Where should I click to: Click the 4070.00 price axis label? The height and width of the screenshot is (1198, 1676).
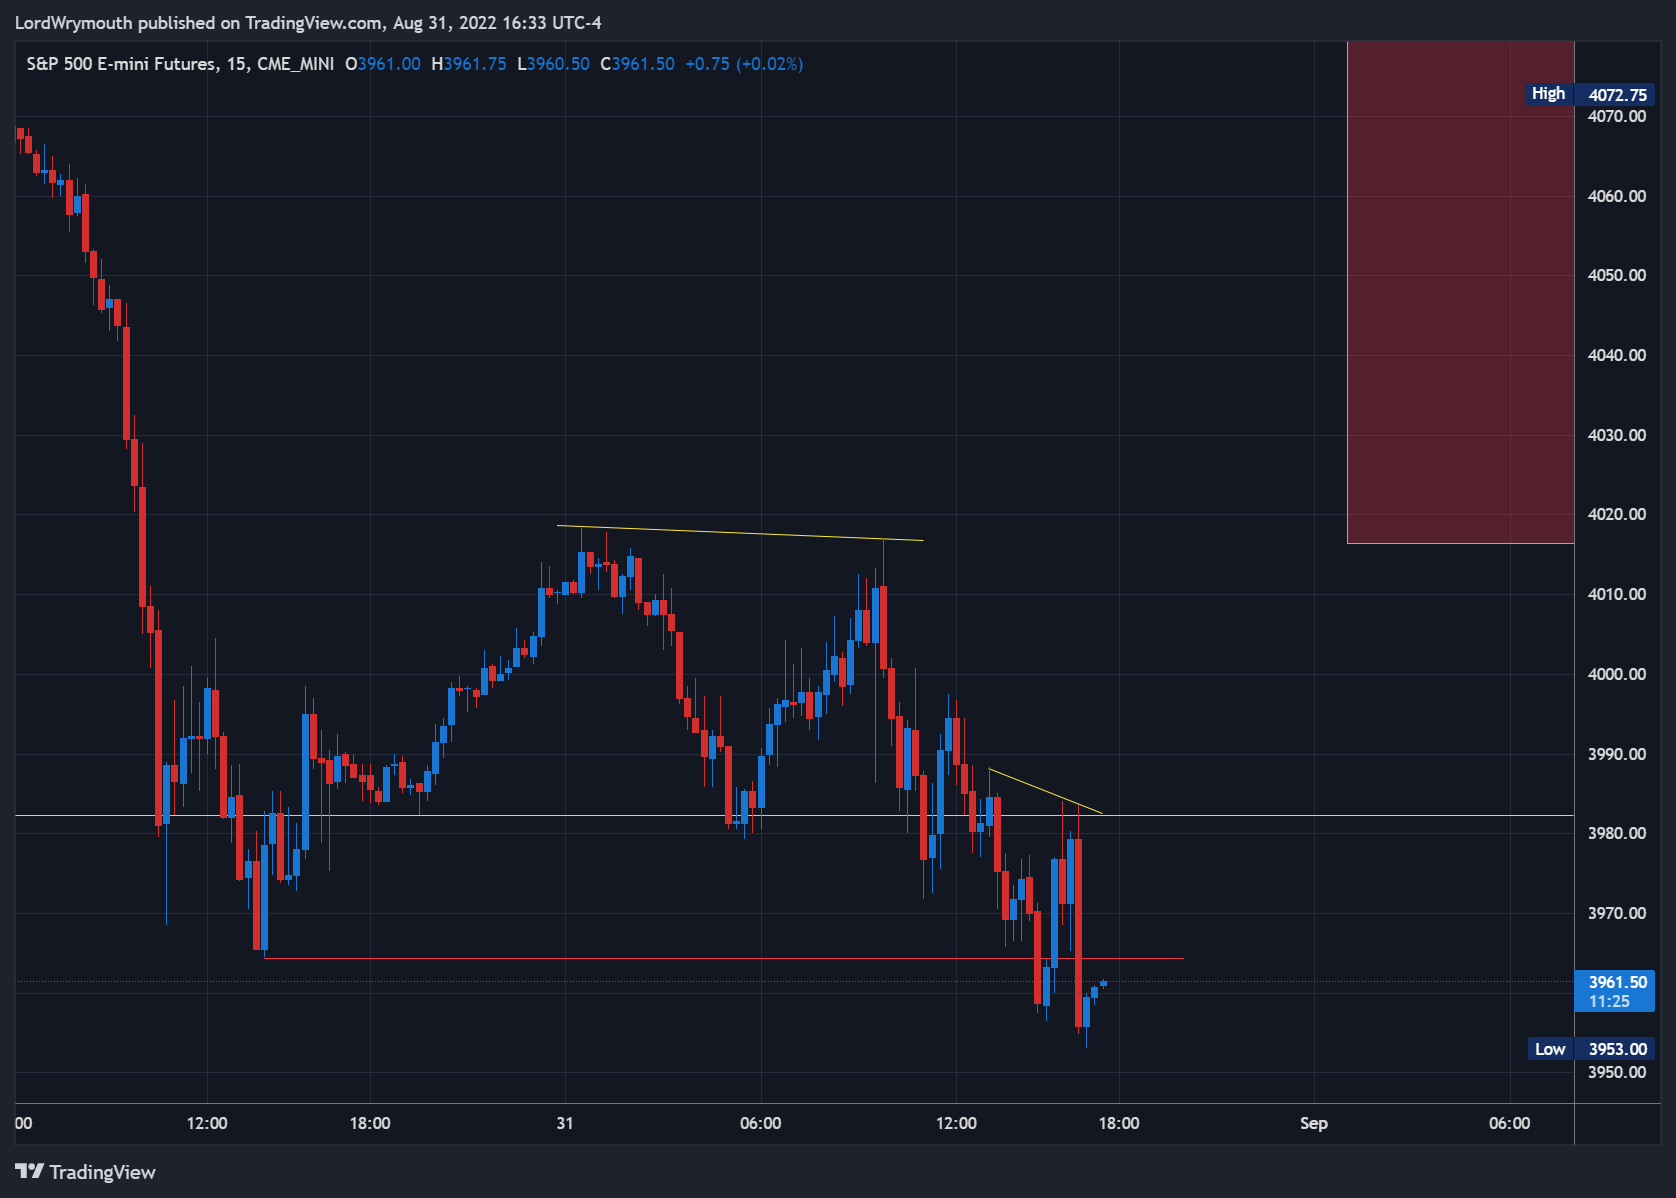click(x=1617, y=116)
